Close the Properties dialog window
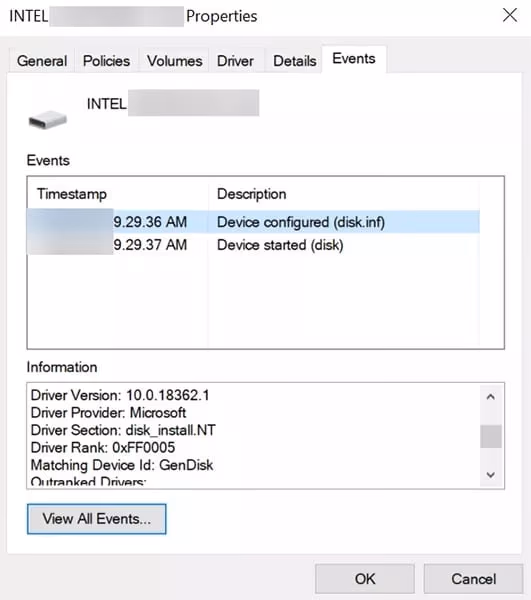The image size is (531, 600). [x=510, y=16]
